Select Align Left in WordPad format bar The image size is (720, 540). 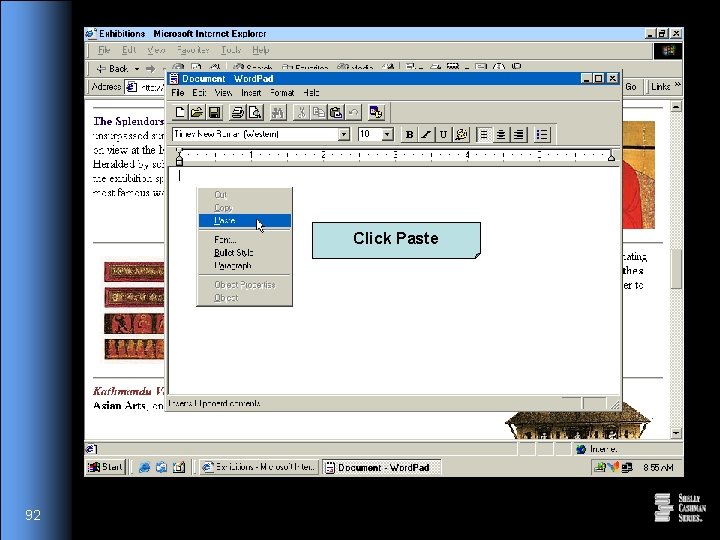(484, 135)
